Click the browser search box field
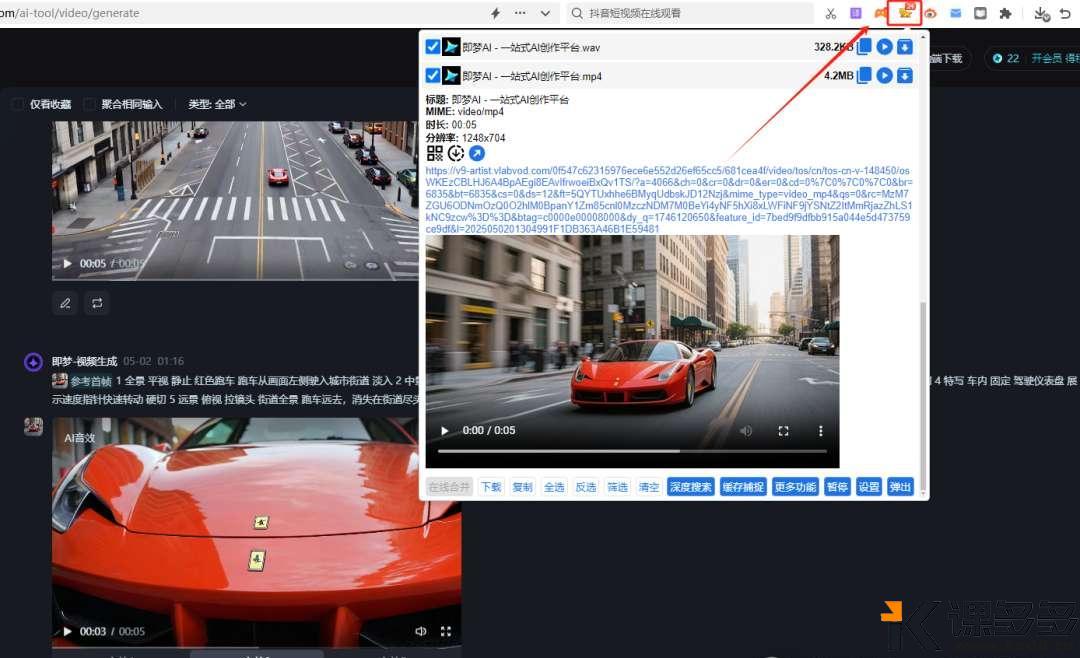This screenshot has height=658, width=1080. (689, 13)
